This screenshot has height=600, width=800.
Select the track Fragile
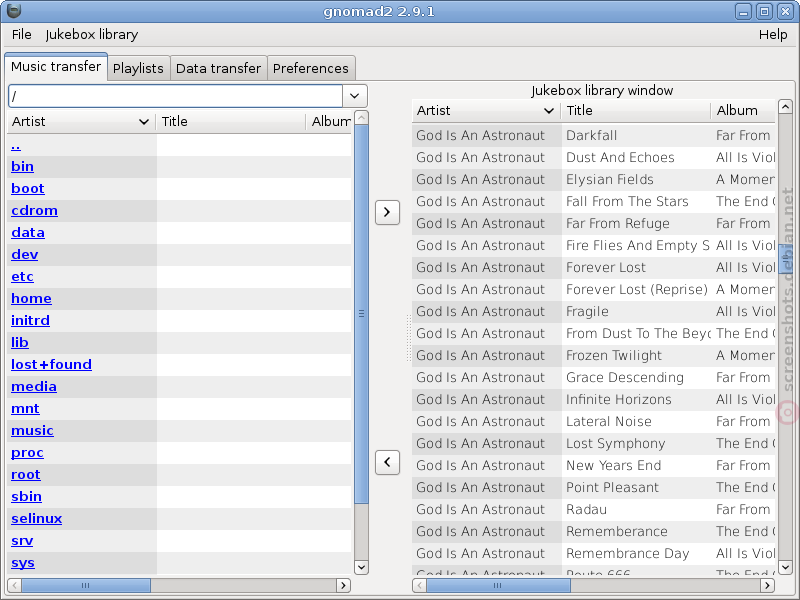coord(593,311)
